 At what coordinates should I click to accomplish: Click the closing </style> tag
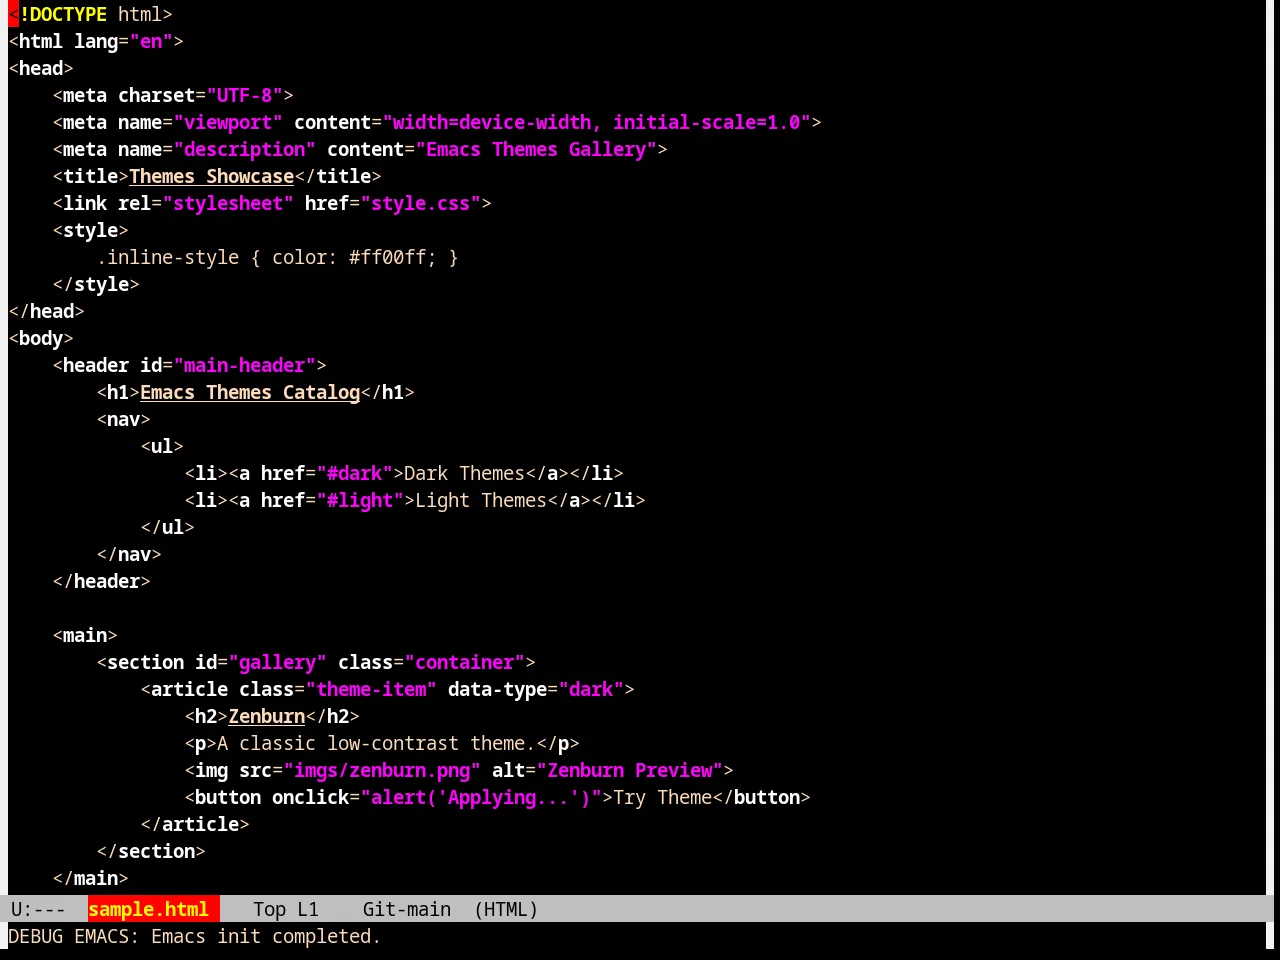tap(96, 284)
